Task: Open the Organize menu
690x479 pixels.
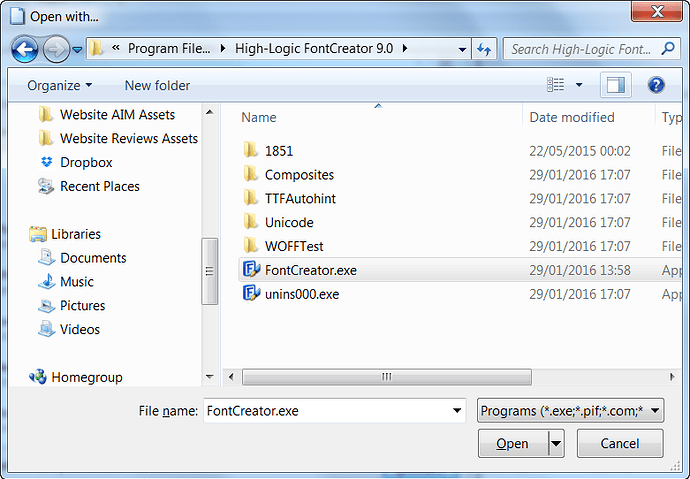Action: point(60,85)
